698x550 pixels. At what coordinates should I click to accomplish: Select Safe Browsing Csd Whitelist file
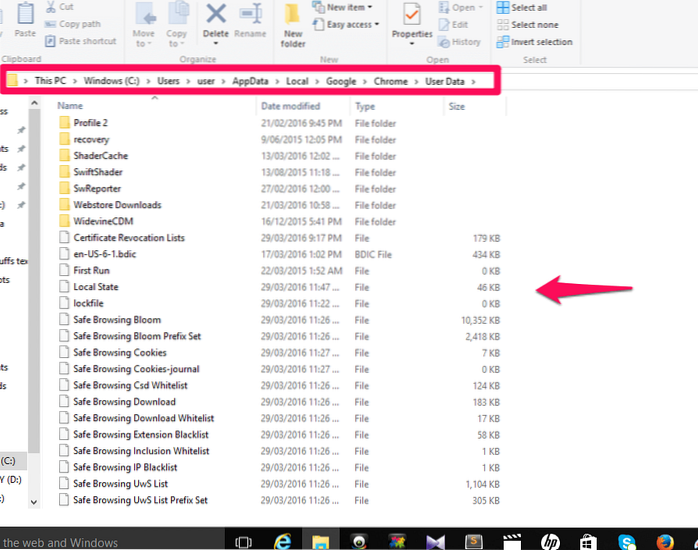click(x=130, y=385)
